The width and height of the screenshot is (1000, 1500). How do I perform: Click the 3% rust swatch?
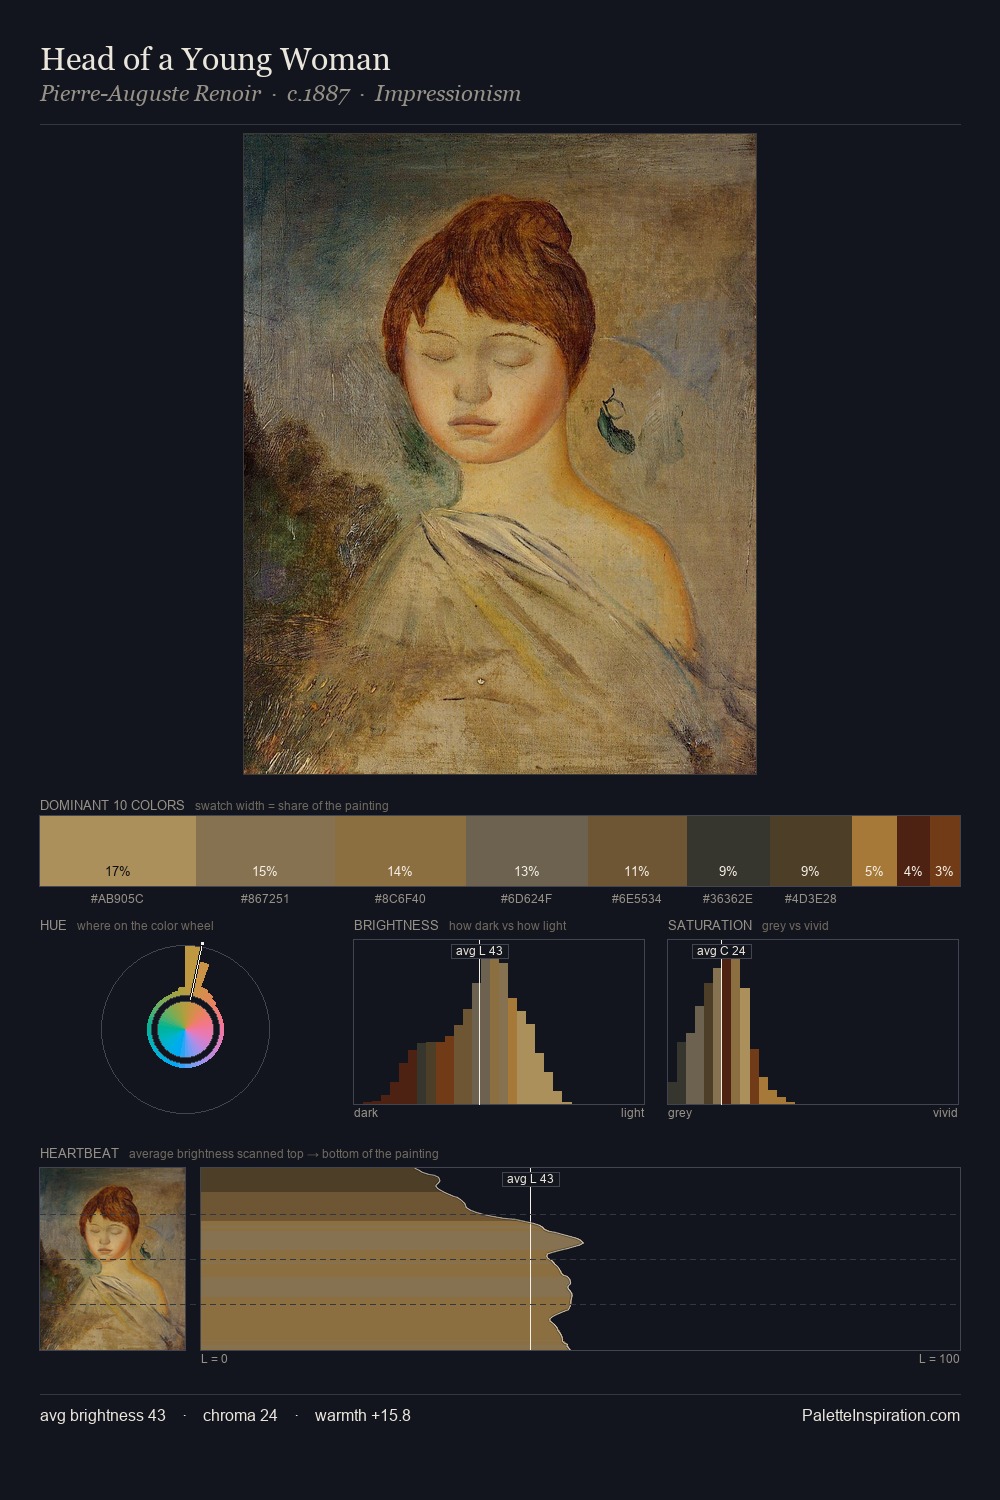click(945, 851)
